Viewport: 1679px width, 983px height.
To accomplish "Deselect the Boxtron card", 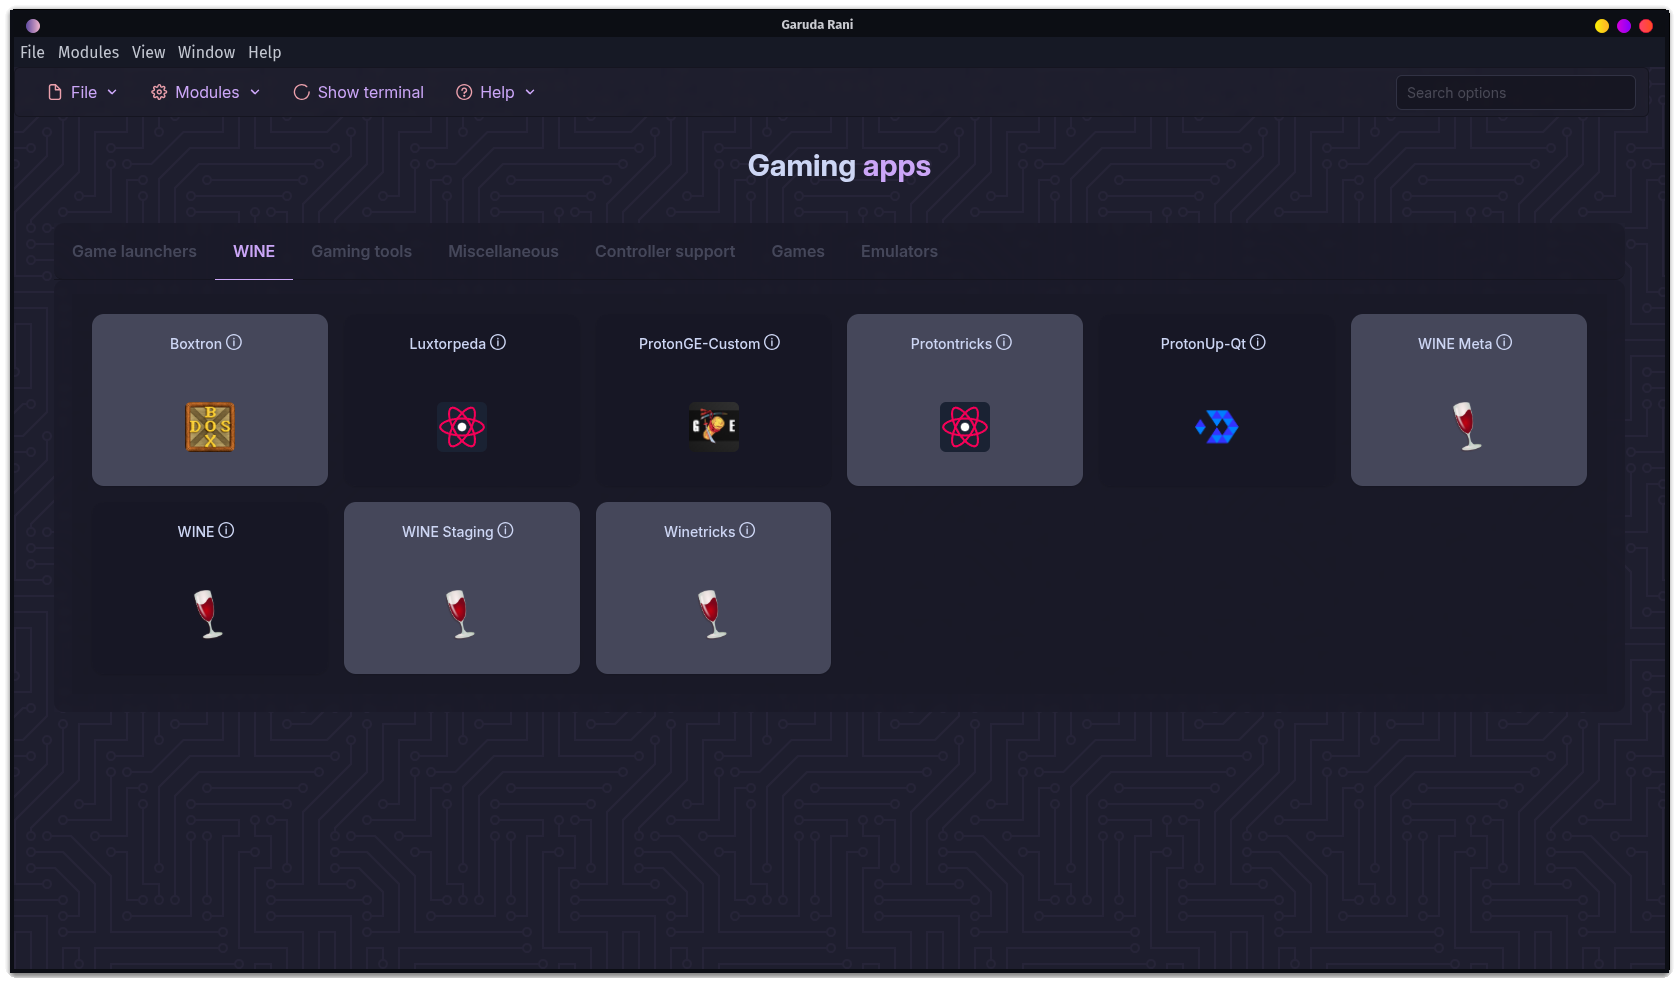I will [x=210, y=400].
